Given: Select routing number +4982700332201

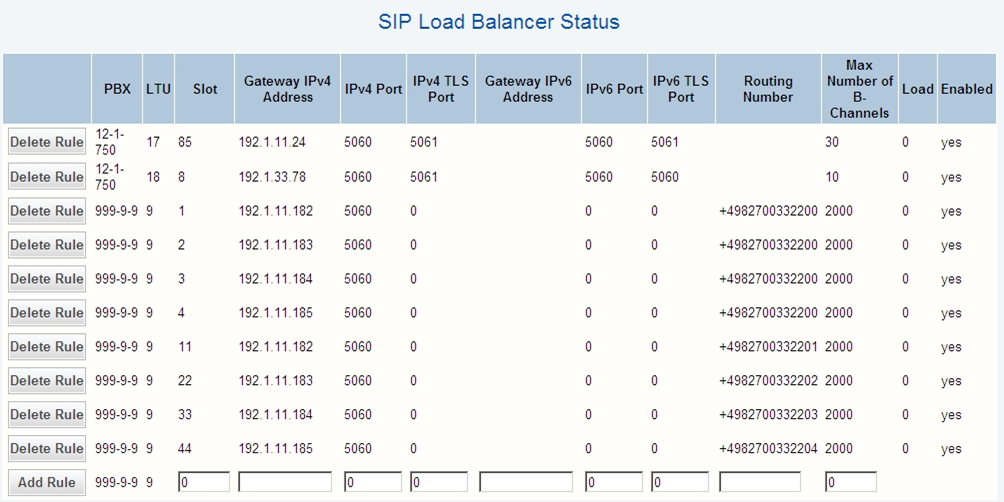Looking at the screenshot, I should (x=768, y=347).
